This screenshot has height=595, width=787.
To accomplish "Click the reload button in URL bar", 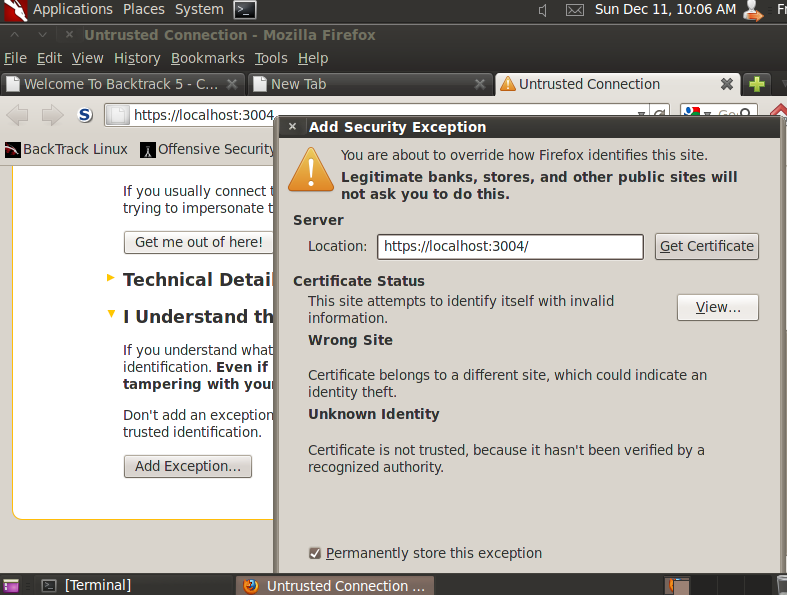I will [660, 113].
